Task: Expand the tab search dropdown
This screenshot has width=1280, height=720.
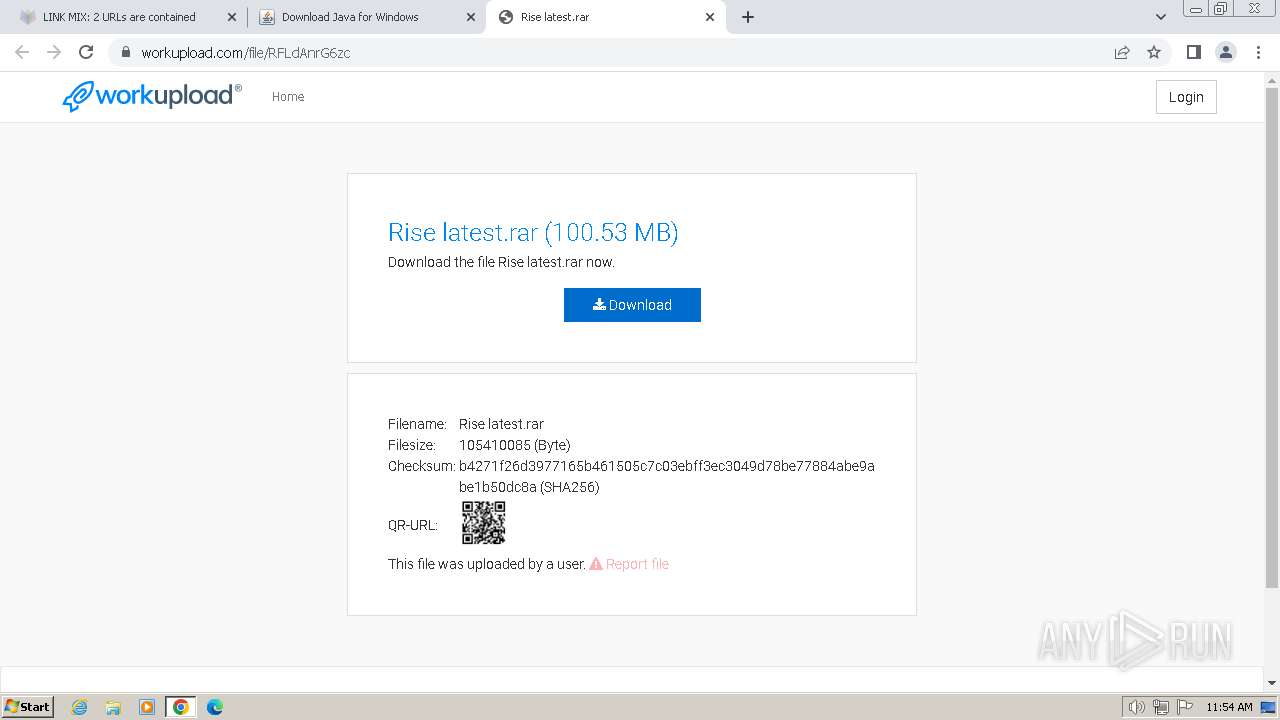Action: [x=1160, y=17]
